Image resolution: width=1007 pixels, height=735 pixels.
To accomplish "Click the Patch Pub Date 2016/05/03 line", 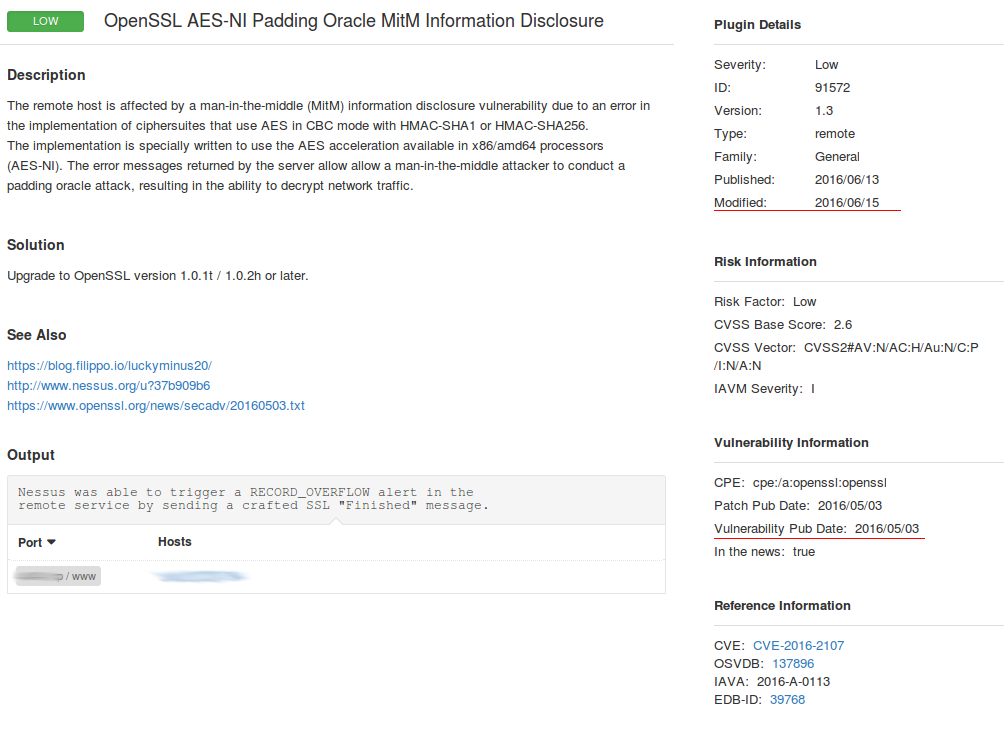I will 798,506.
